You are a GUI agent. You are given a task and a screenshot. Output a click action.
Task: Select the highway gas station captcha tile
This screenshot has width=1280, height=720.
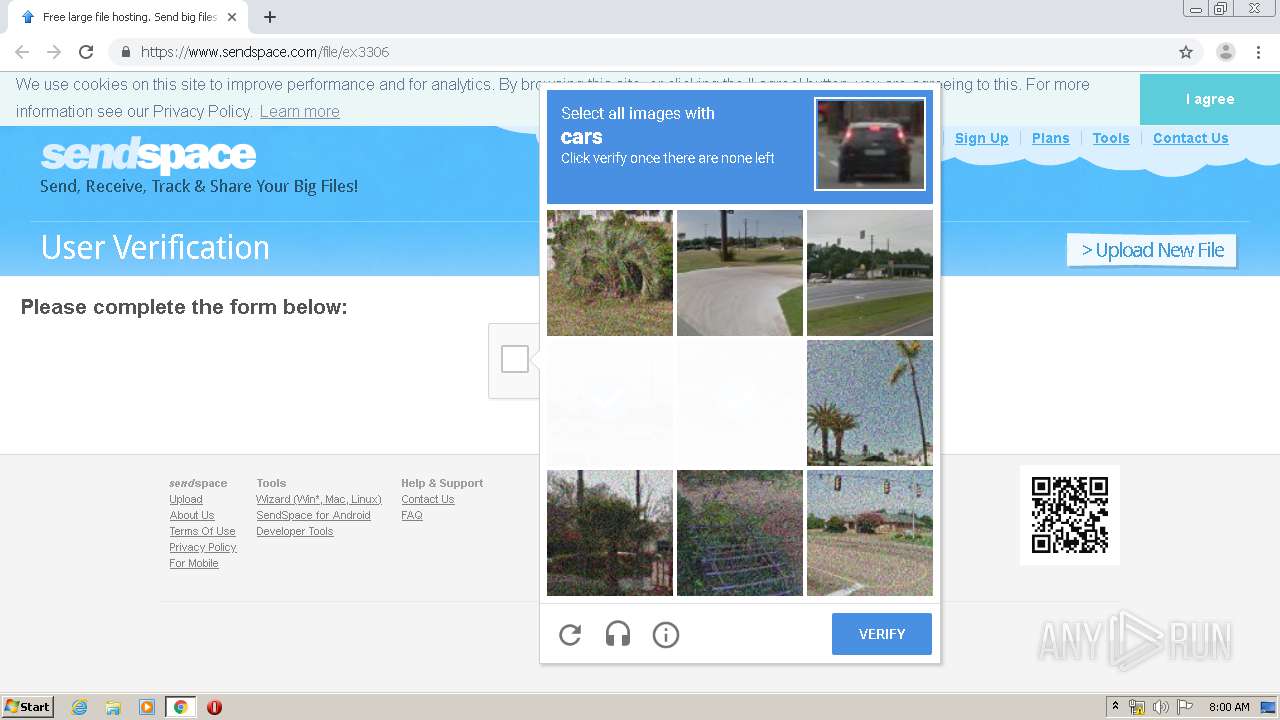(x=870, y=273)
